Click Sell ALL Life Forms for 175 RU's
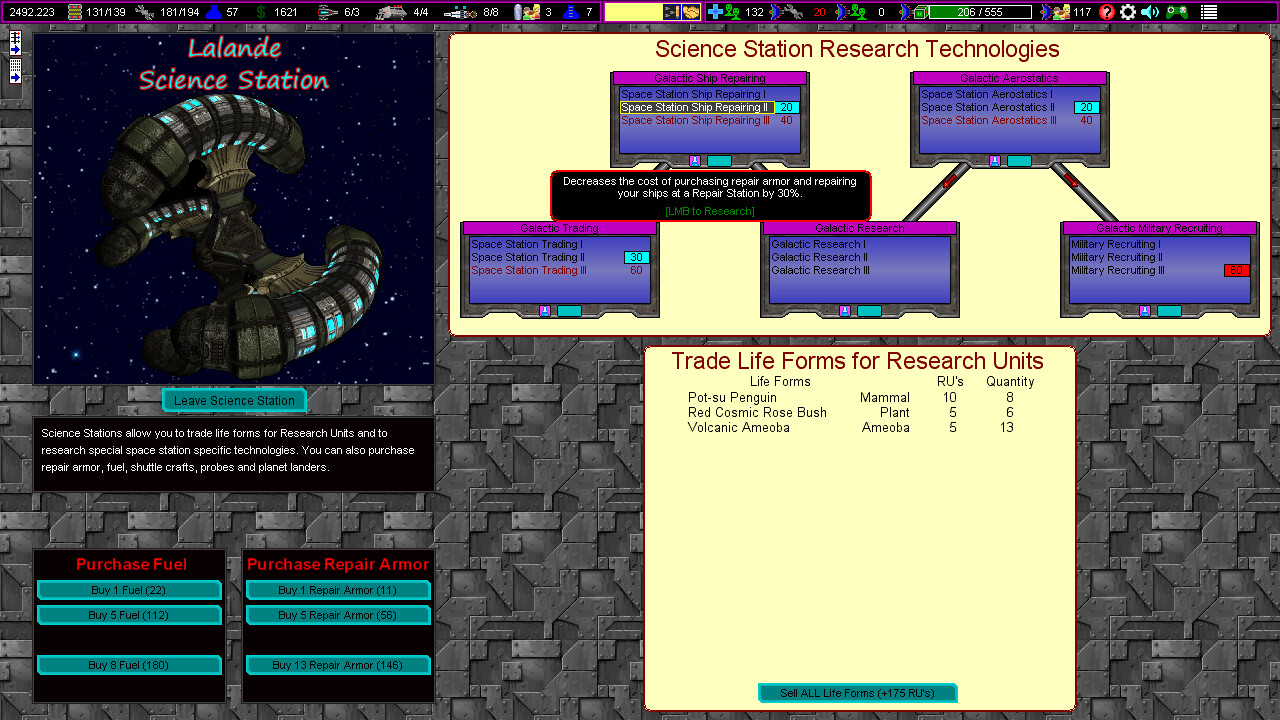1280x720 pixels. 857,692
